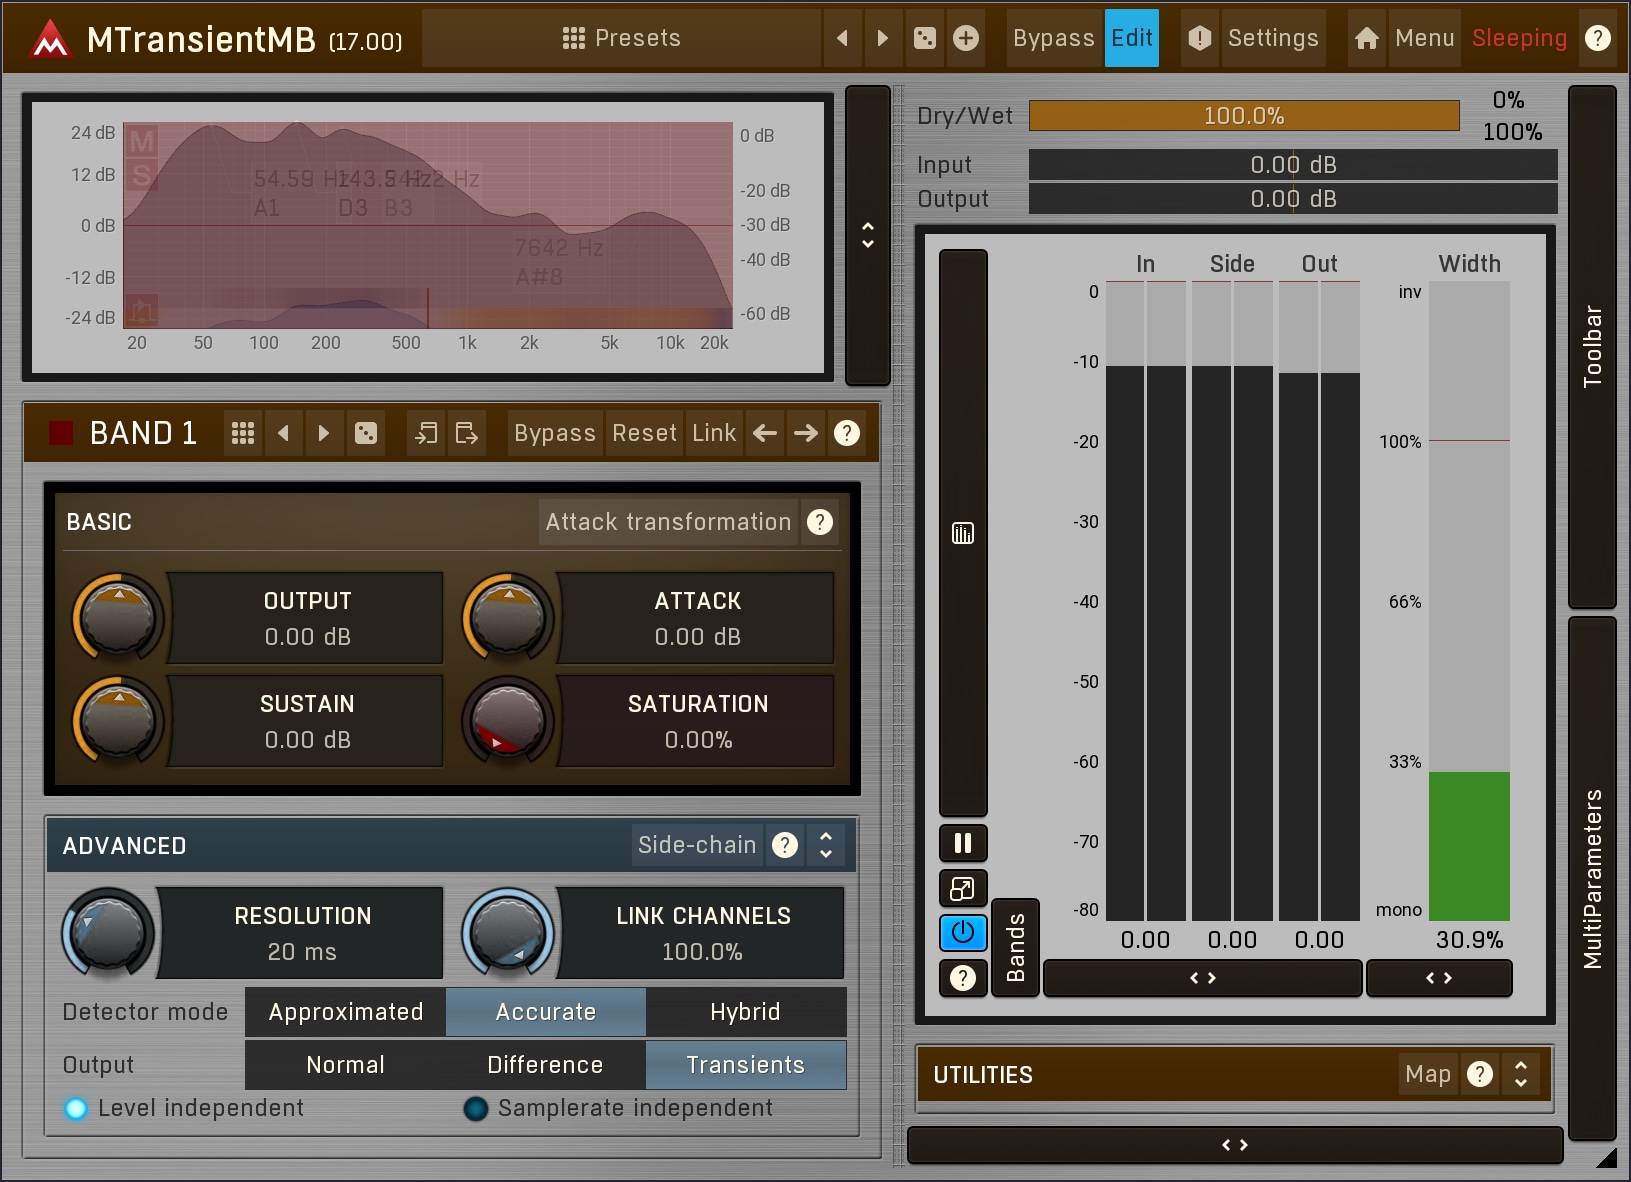Expand the Utilities panel using arrows
The width and height of the screenshot is (1631, 1182).
pos(1521,1074)
